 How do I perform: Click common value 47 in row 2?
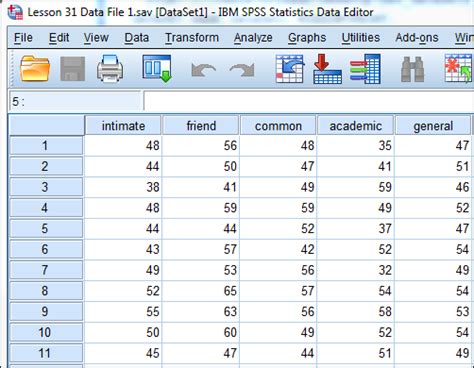tap(278, 166)
